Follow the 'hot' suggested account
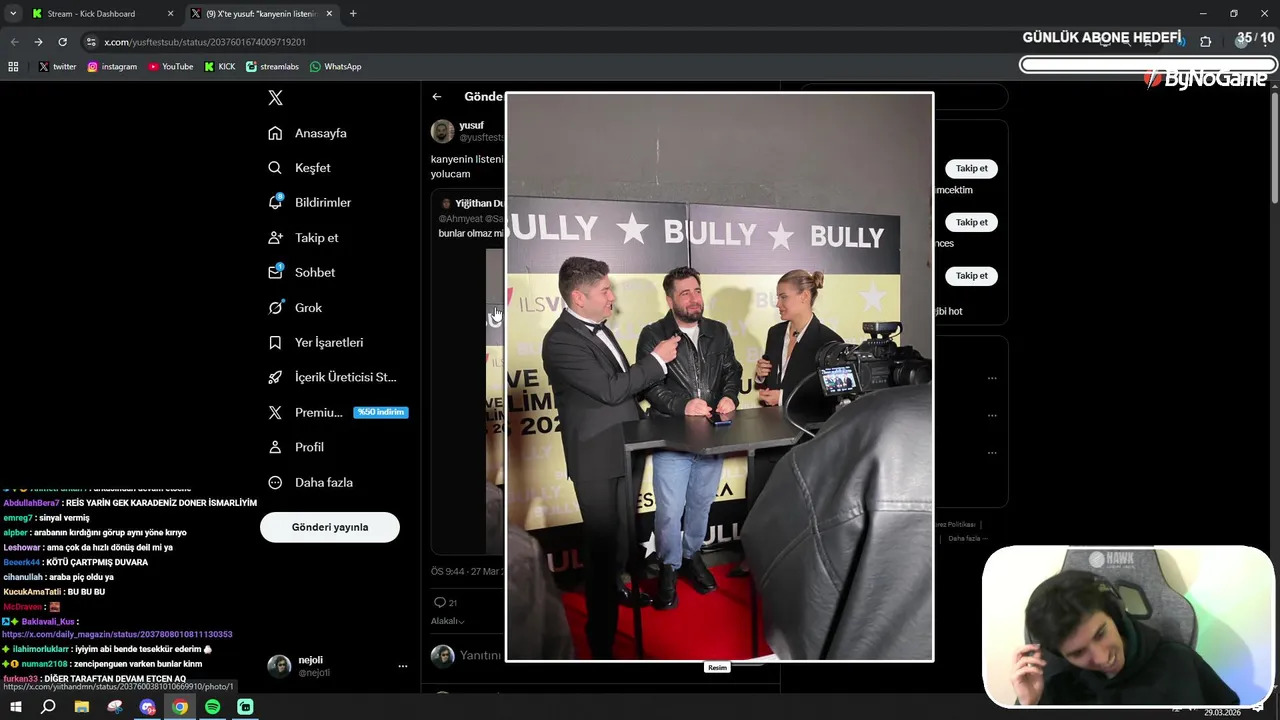 [x=971, y=275]
